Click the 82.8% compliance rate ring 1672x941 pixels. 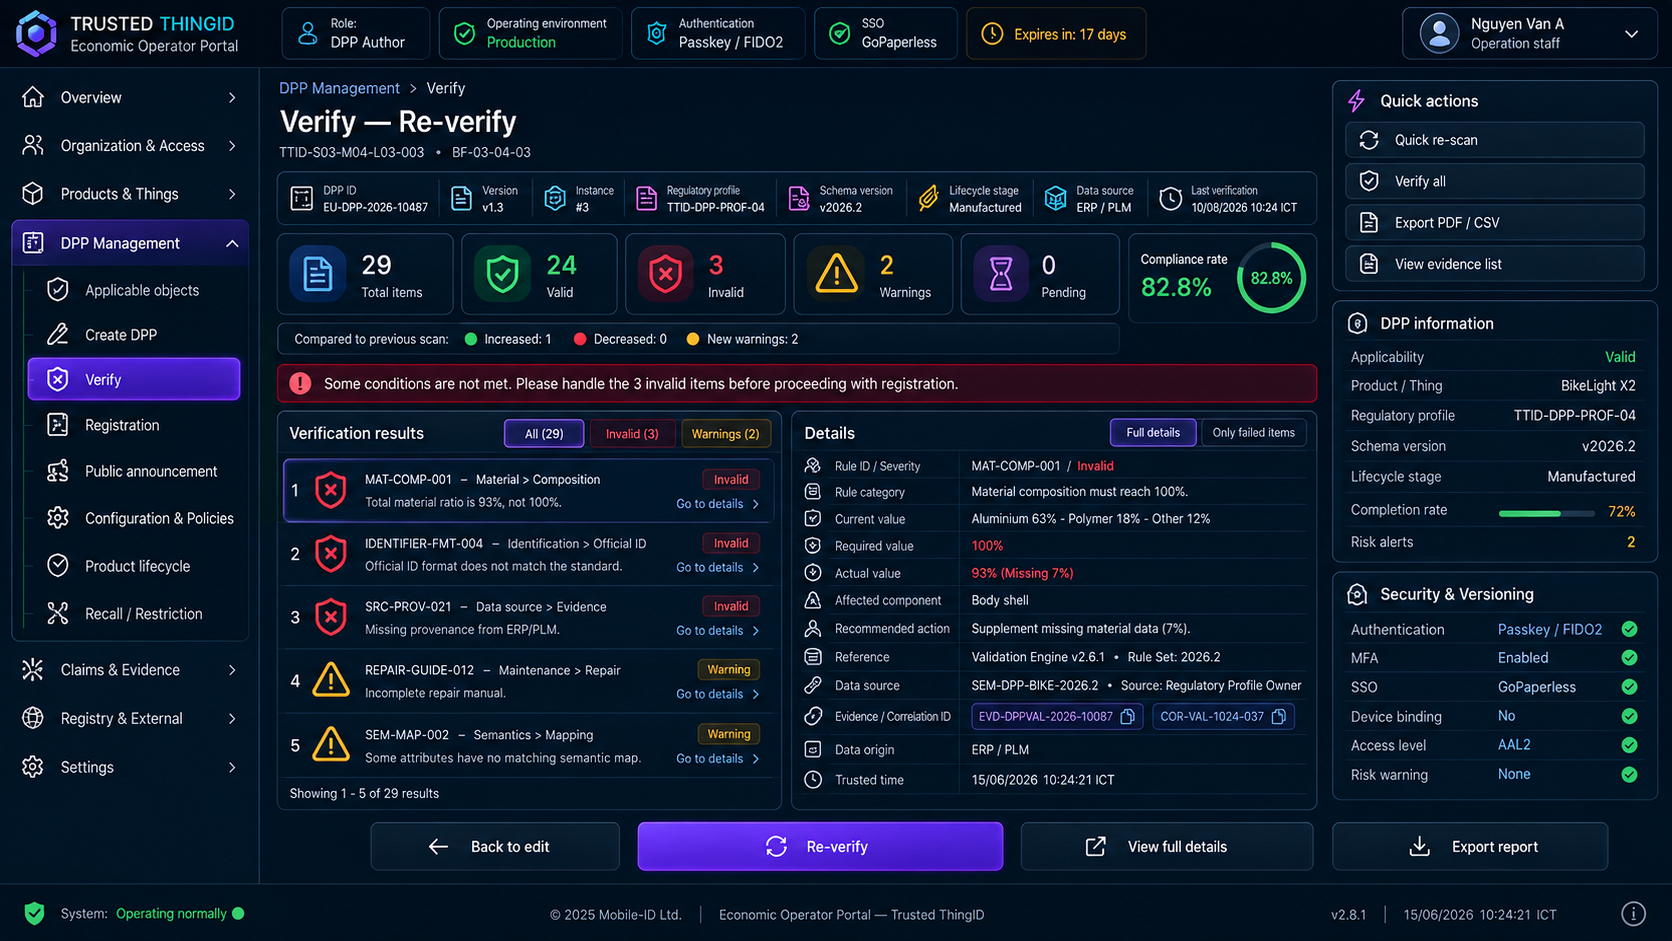click(x=1271, y=278)
